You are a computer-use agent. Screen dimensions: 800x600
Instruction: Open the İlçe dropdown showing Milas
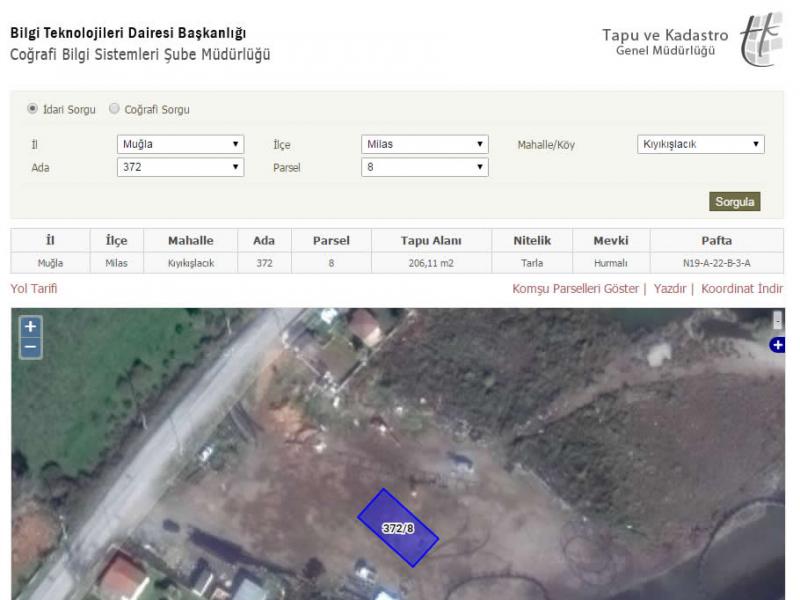[x=424, y=144]
